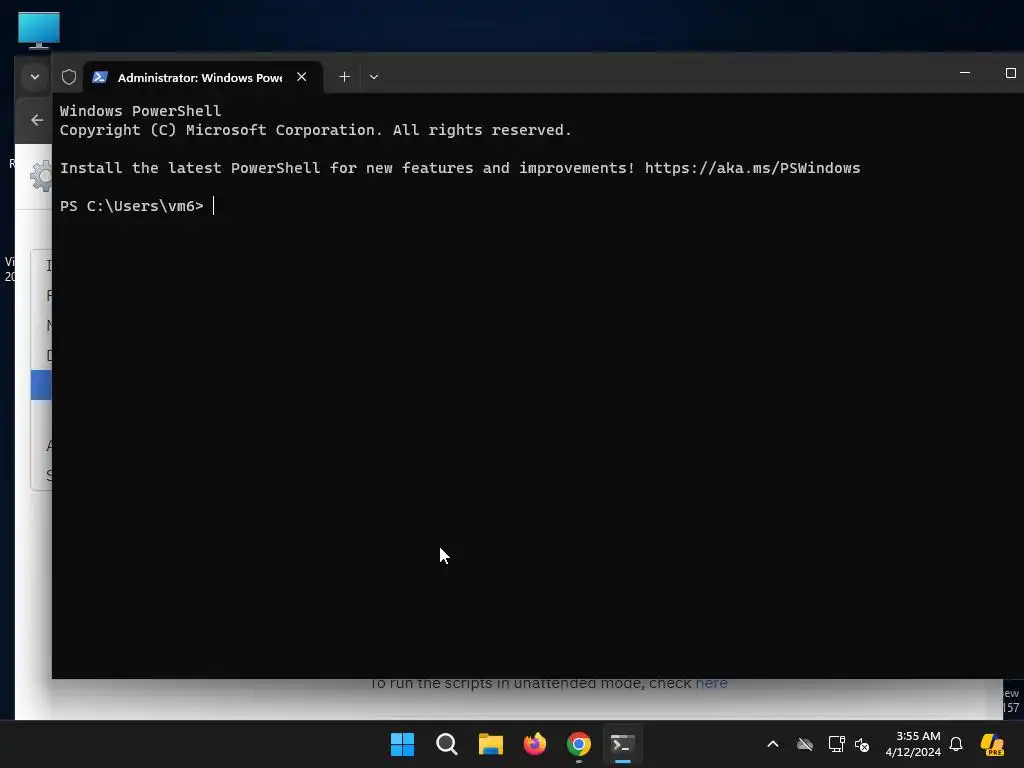Open taskbar Search
The image size is (1024, 768).
click(447, 744)
